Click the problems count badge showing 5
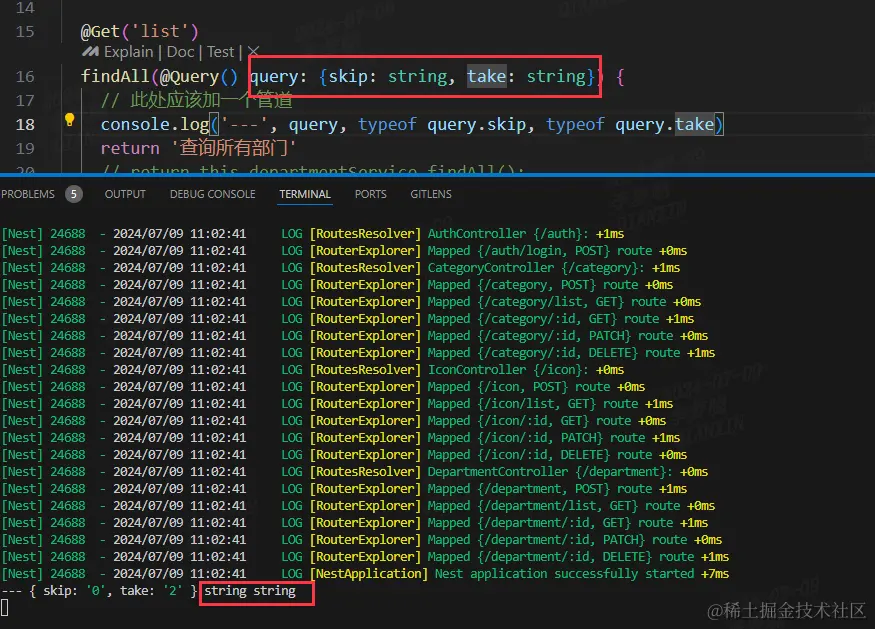875x629 pixels. coord(74,194)
